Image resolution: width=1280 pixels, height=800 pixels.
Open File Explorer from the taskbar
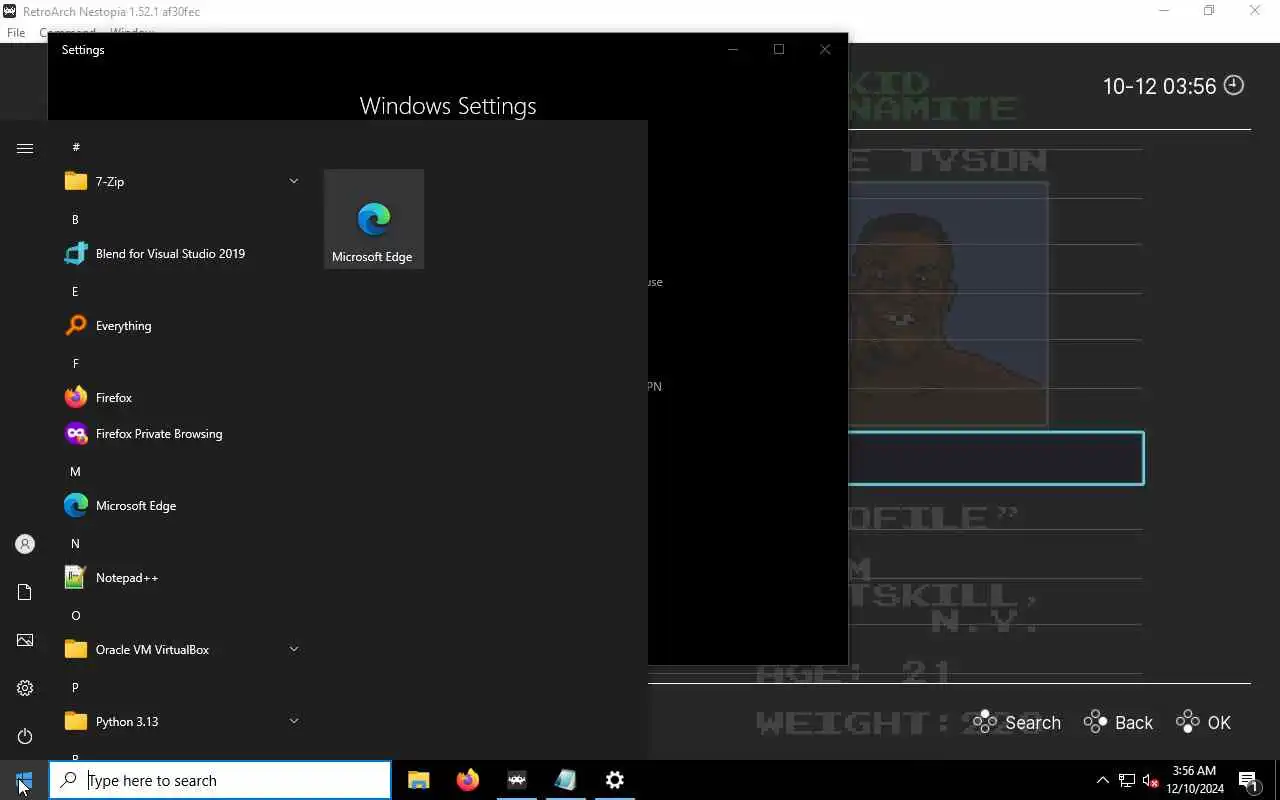[419, 780]
